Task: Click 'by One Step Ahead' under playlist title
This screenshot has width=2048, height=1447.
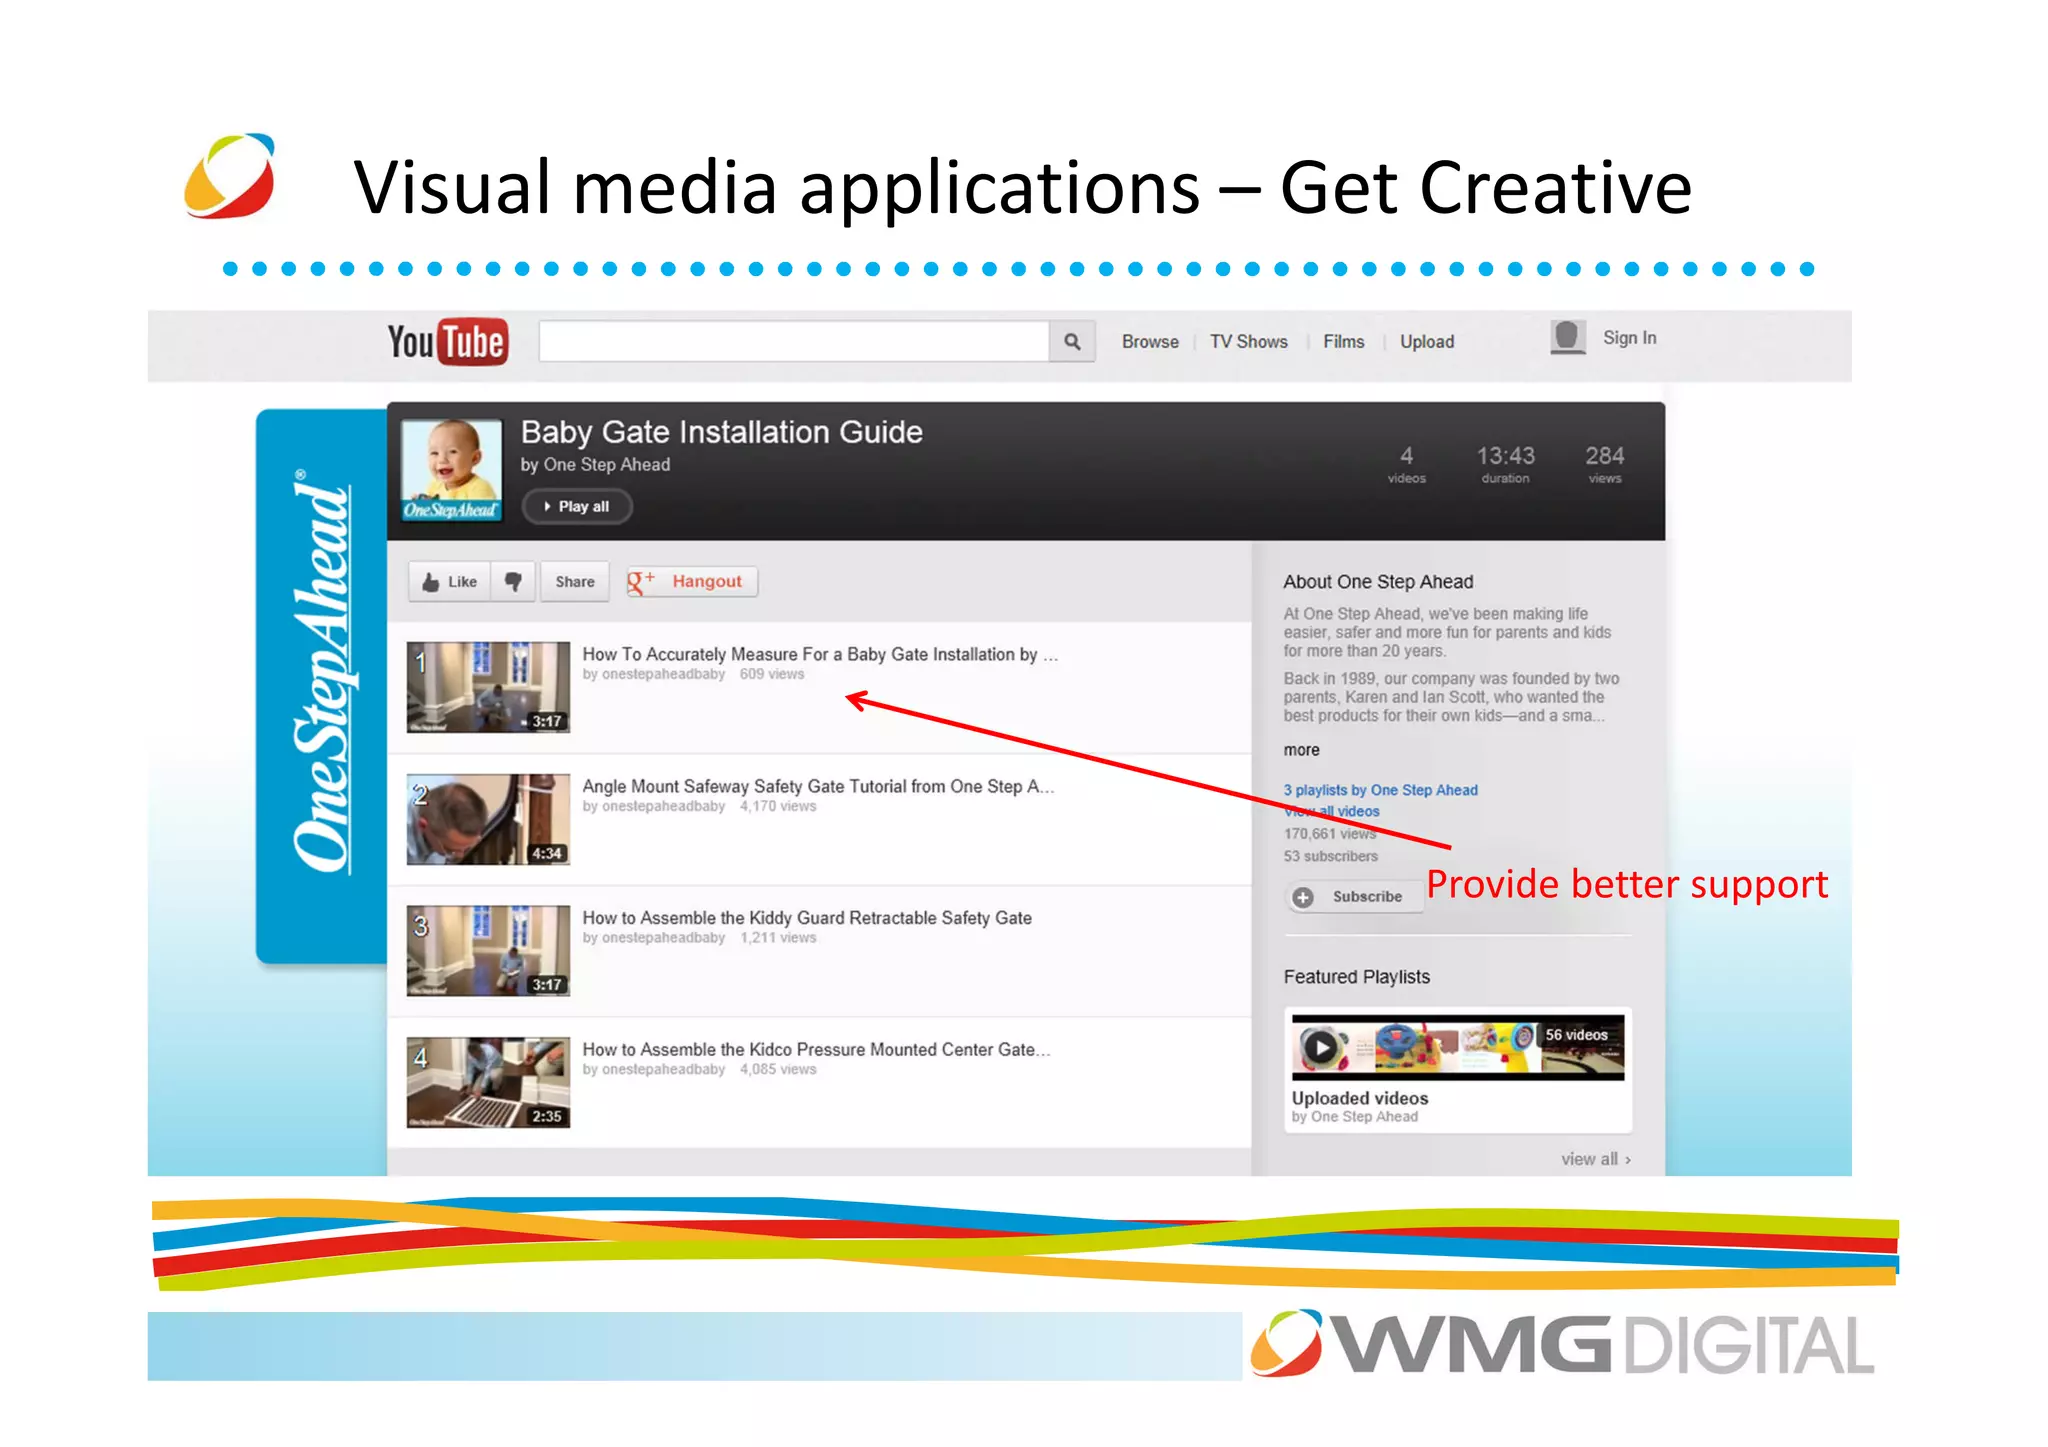Action: click(x=595, y=465)
